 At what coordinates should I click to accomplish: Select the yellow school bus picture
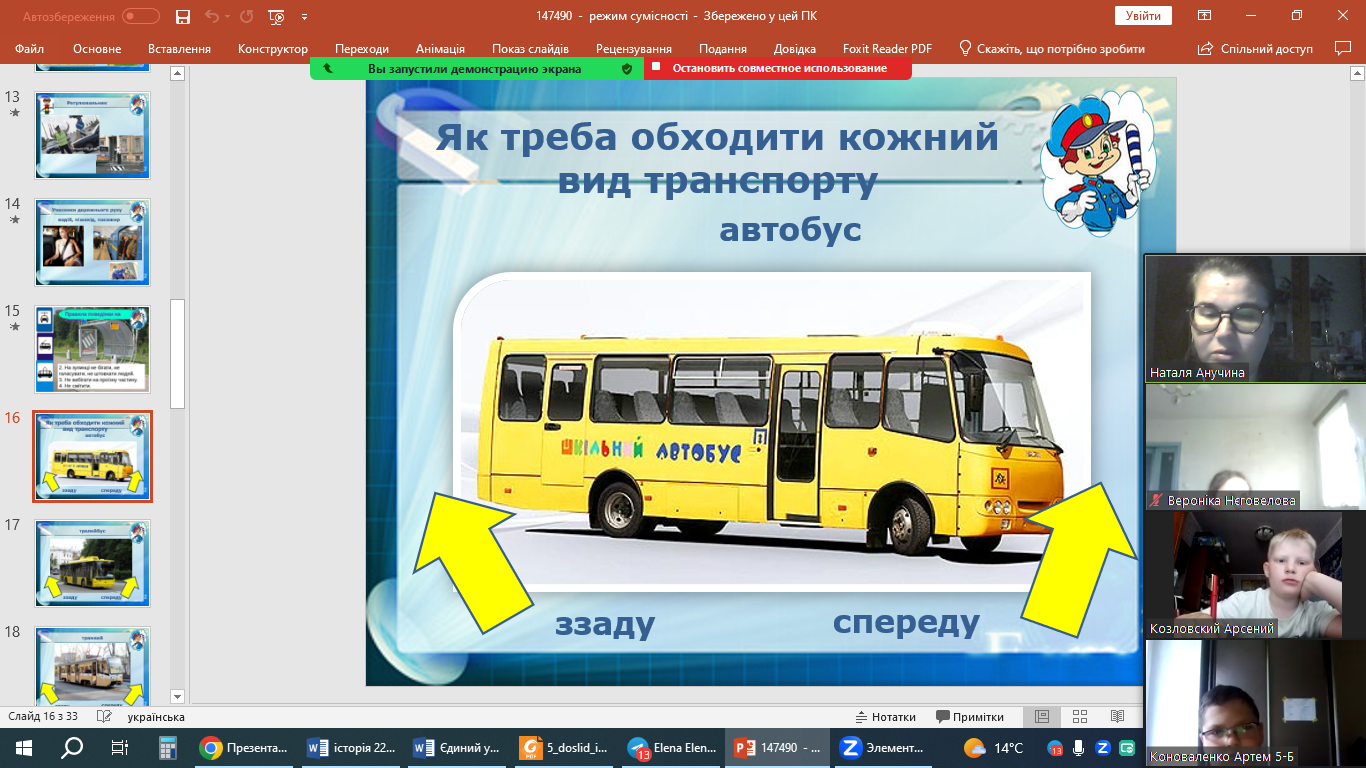(x=772, y=432)
